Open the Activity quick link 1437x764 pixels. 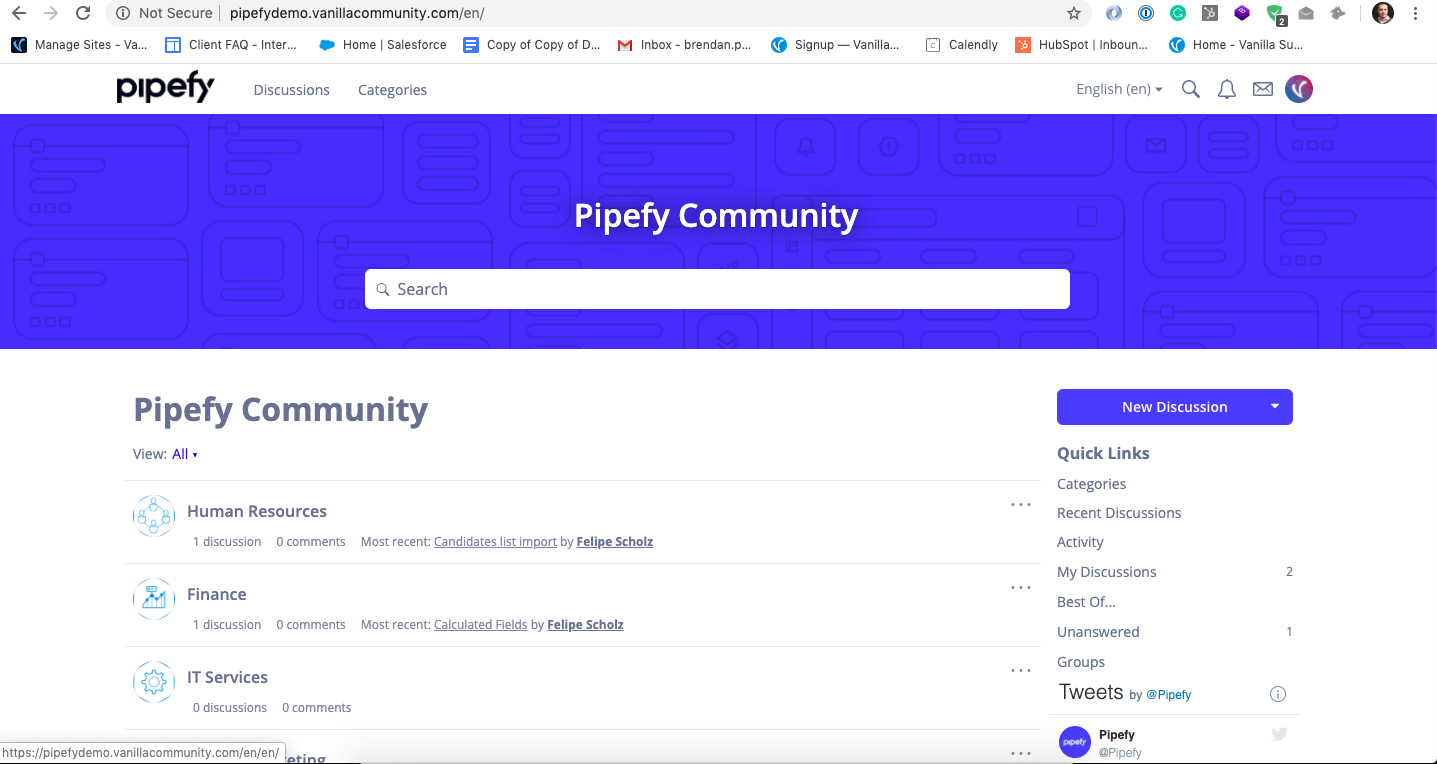tap(1080, 542)
